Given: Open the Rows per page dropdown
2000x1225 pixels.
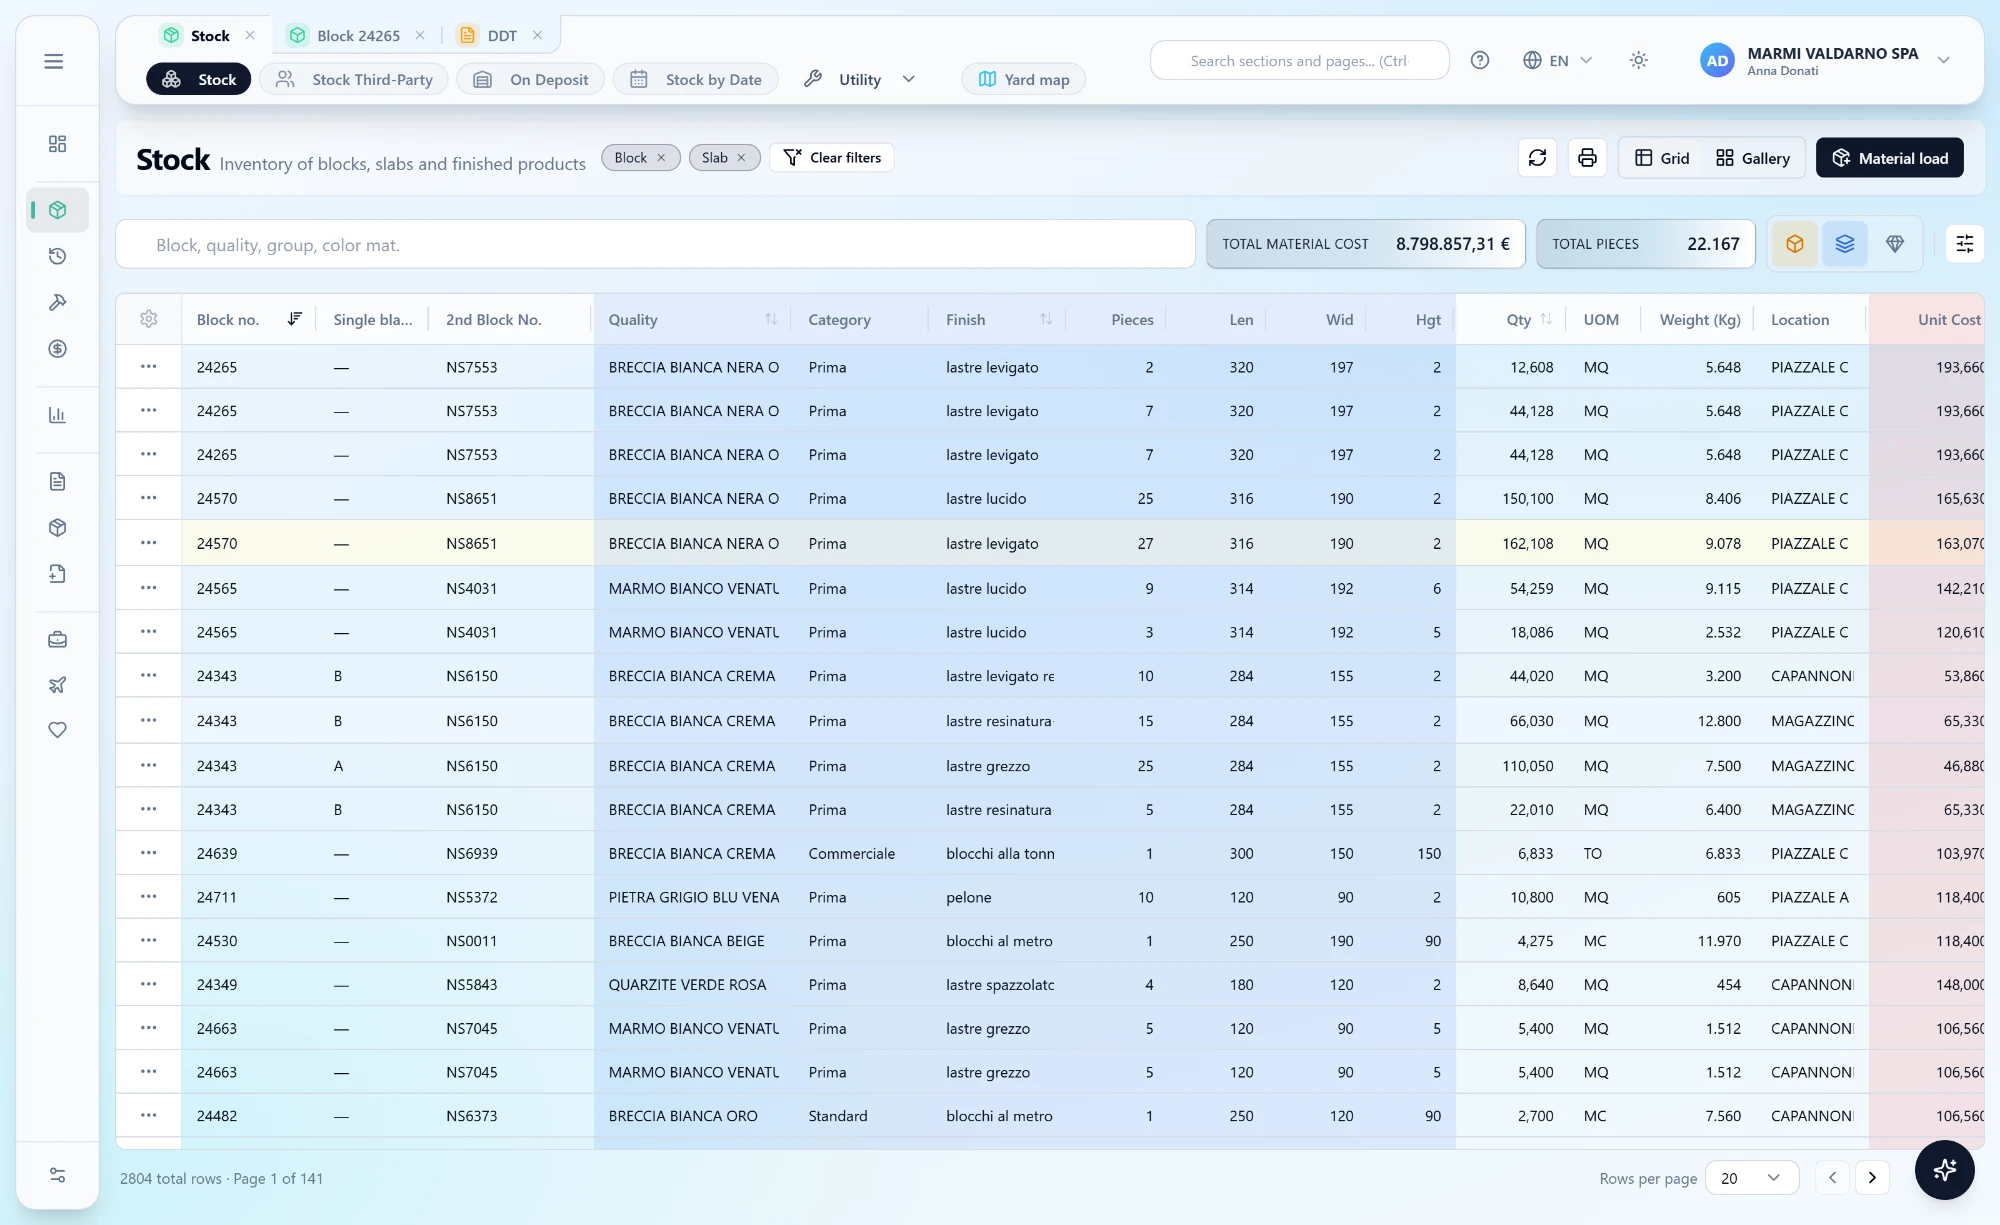Looking at the screenshot, I should (1751, 1178).
